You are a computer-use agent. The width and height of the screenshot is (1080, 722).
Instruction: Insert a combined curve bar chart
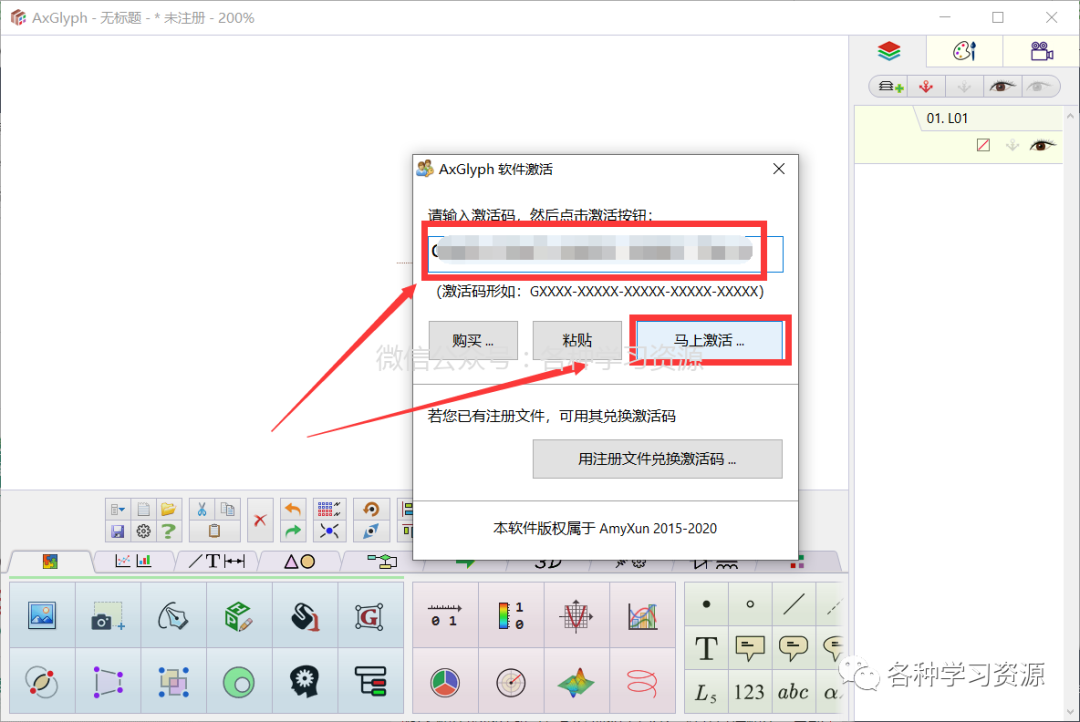coord(643,615)
